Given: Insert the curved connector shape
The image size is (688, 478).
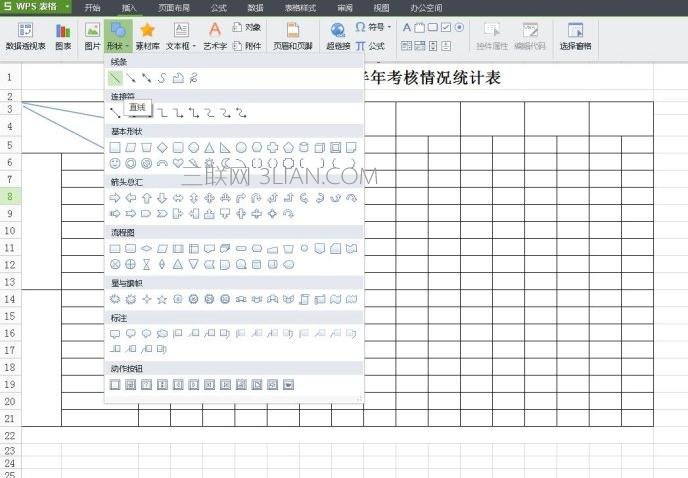Looking at the screenshot, I should pyautogui.click(x=209, y=113).
